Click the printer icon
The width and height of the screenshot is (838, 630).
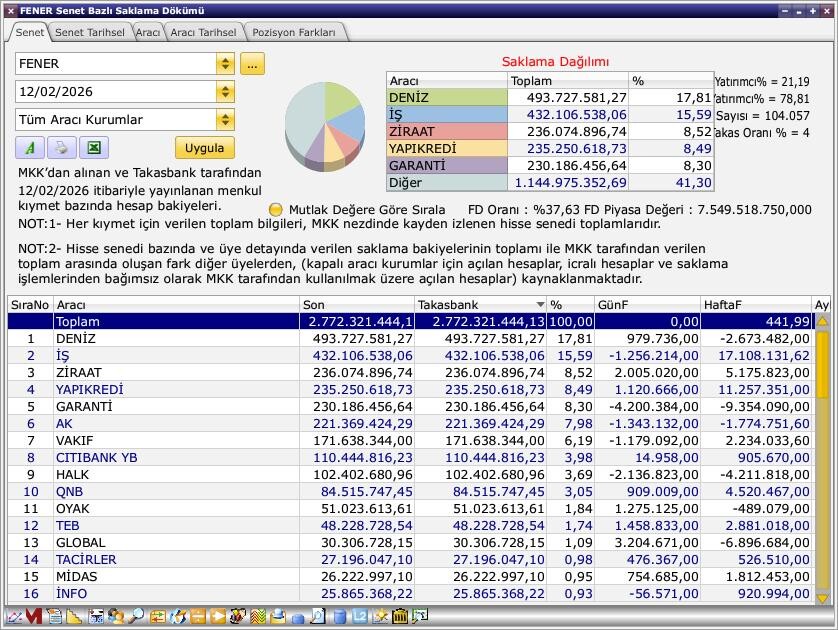click(61, 148)
